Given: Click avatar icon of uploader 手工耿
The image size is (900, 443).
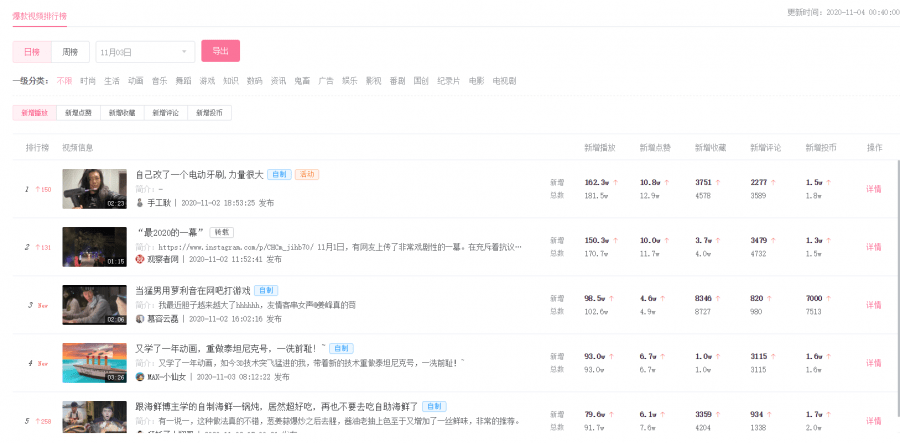Looking at the screenshot, I should 140,202.
